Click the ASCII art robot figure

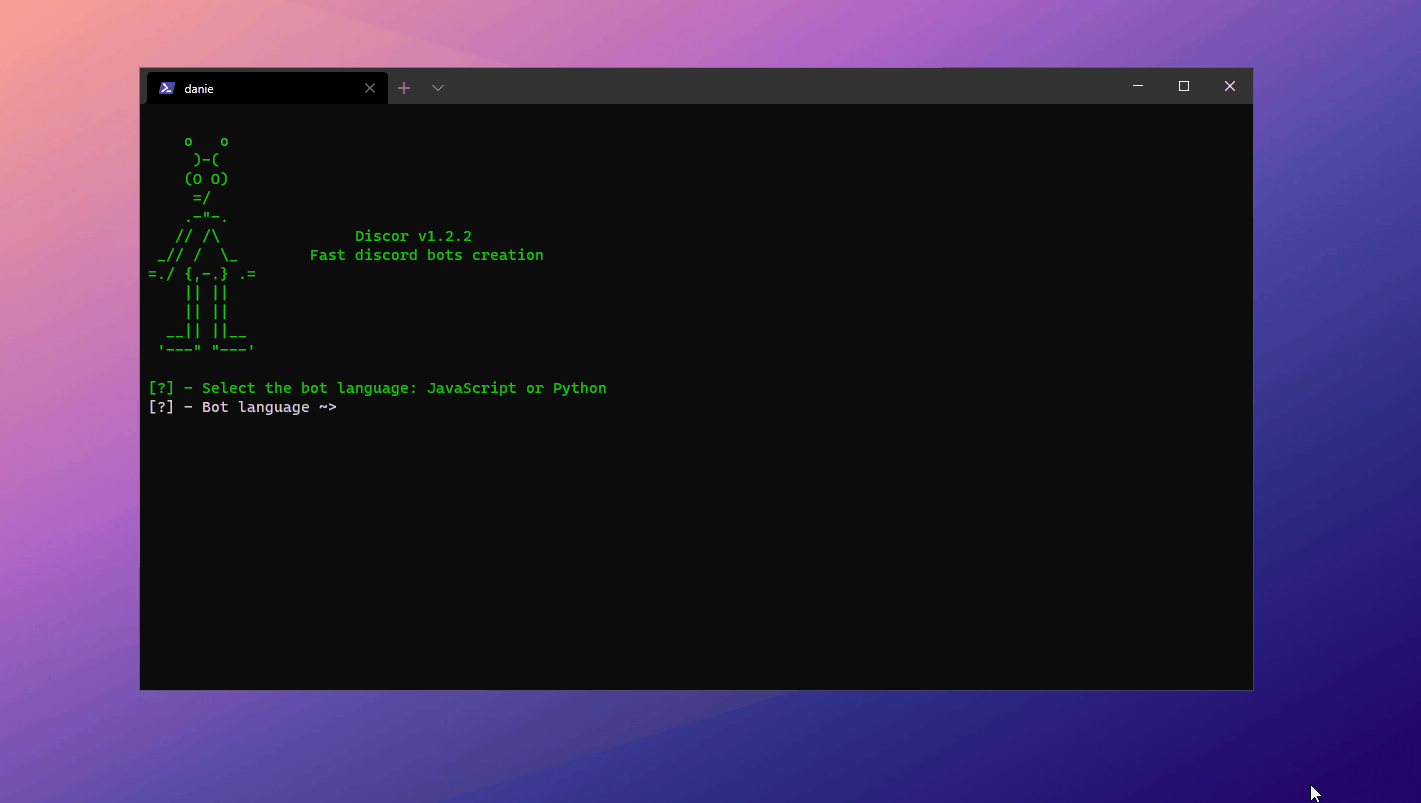202,246
